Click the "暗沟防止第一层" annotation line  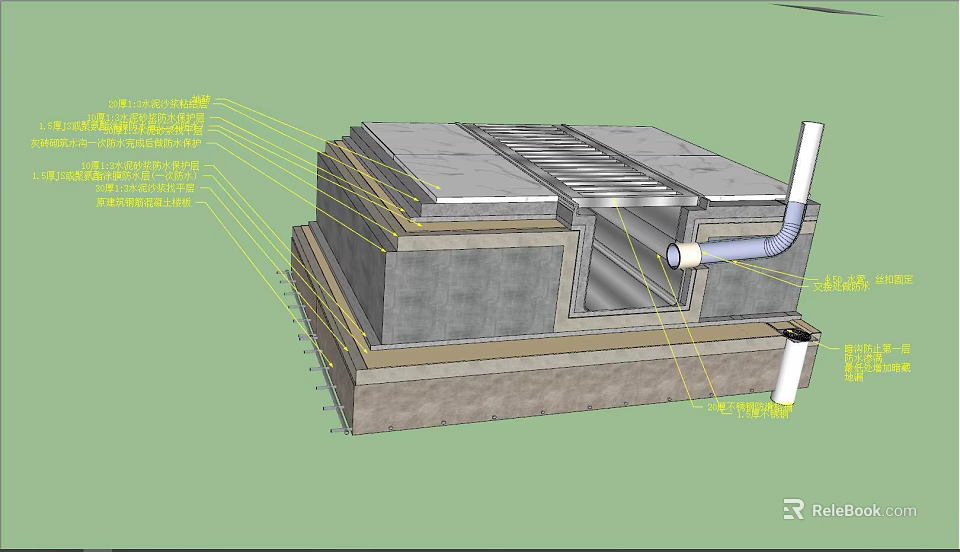(877, 349)
